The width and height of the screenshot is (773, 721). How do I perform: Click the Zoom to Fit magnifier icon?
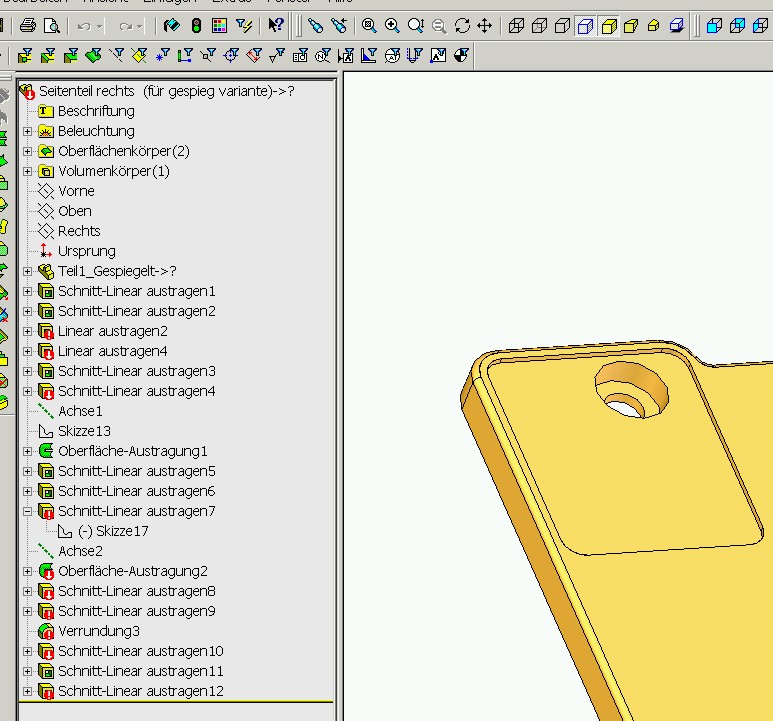369,26
